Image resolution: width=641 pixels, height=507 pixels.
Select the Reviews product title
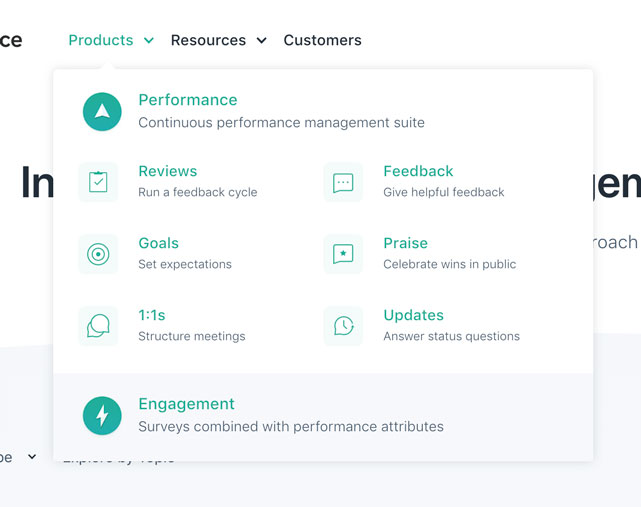point(167,171)
